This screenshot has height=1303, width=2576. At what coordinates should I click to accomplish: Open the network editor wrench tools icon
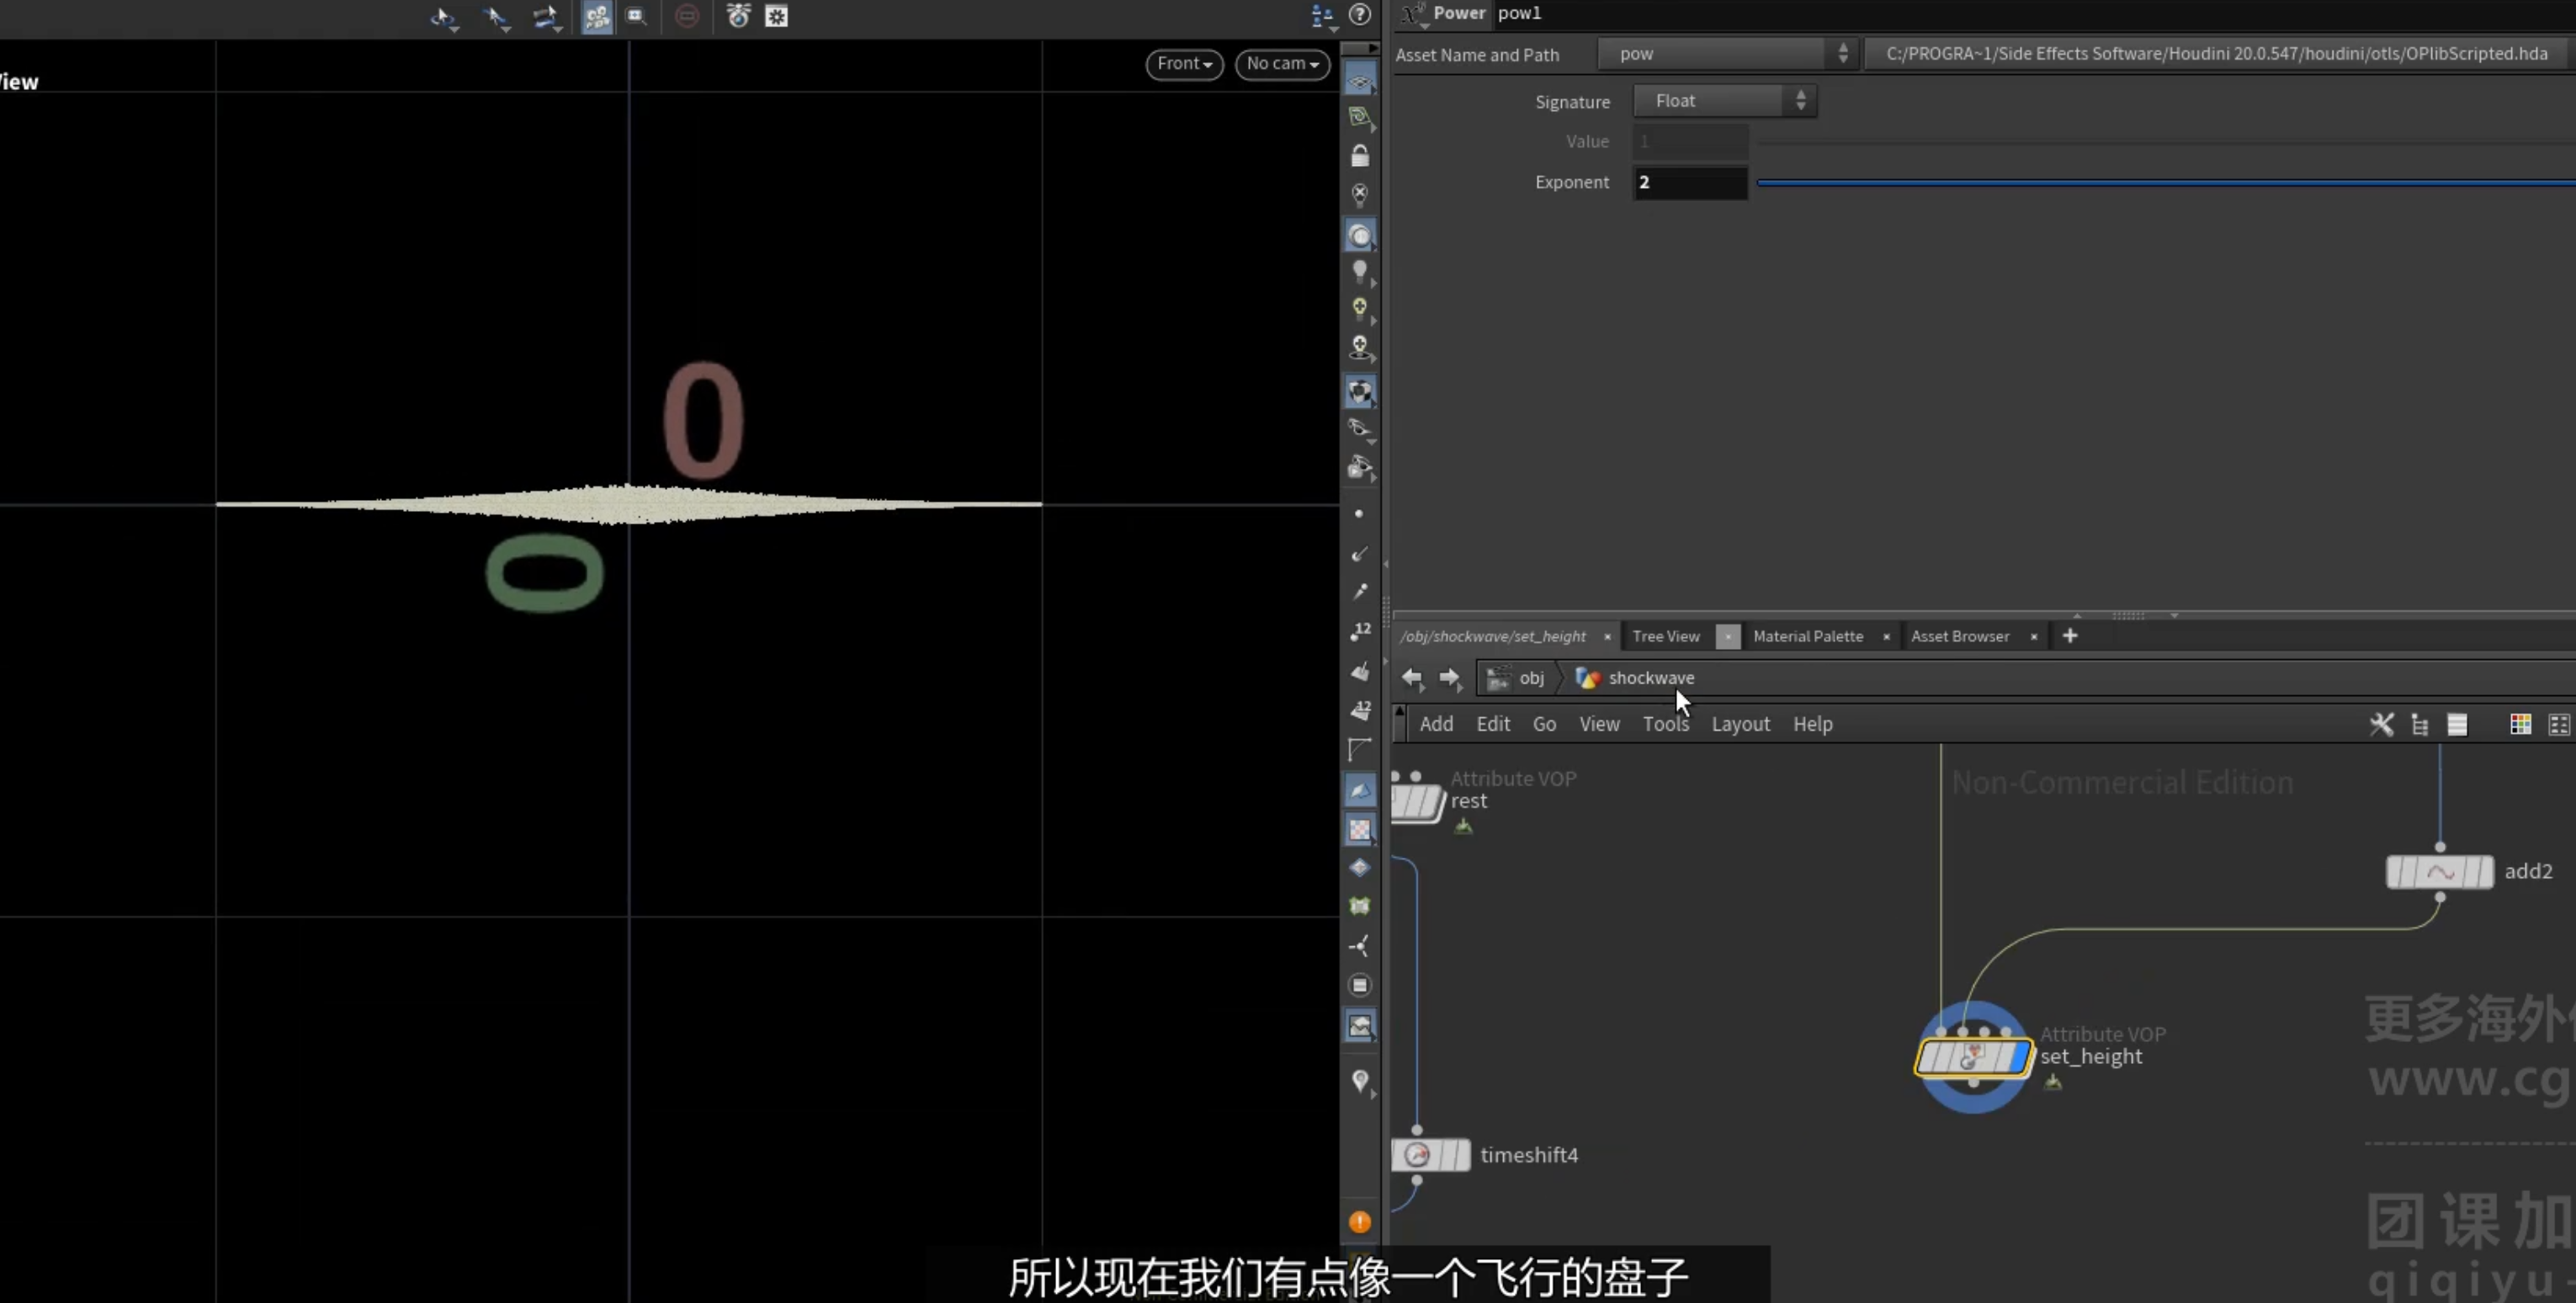pyautogui.click(x=2381, y=724)
